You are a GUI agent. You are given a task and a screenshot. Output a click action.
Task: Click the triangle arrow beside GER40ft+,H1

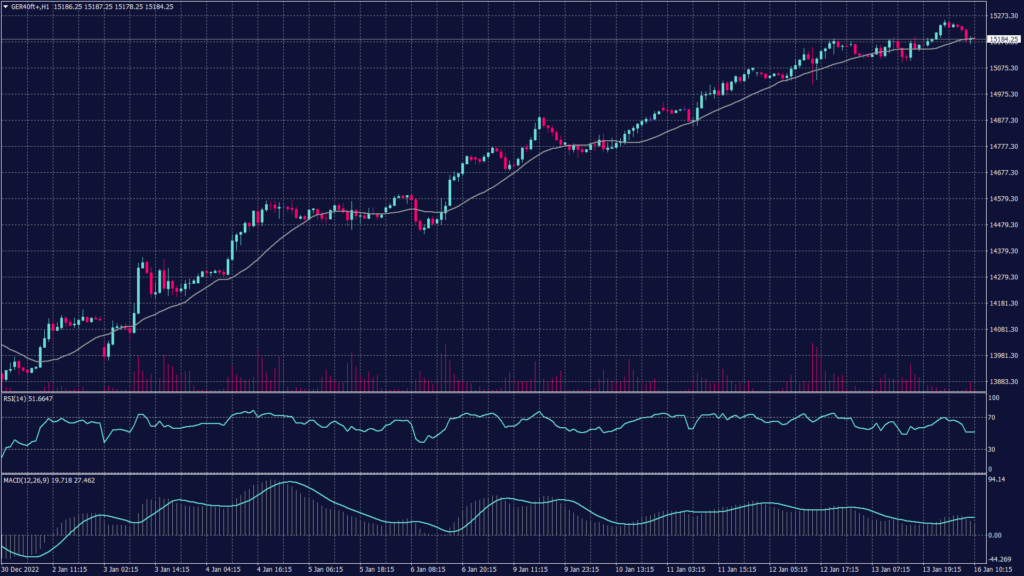click(x=6, y=7)
